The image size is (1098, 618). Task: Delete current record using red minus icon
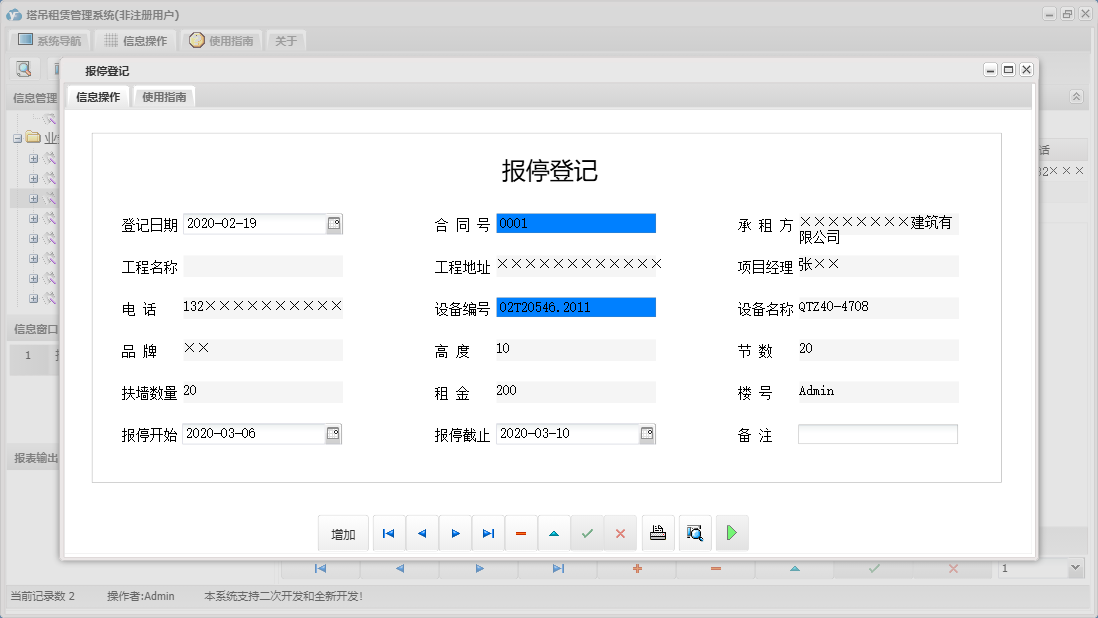click(x=521, y=533)
